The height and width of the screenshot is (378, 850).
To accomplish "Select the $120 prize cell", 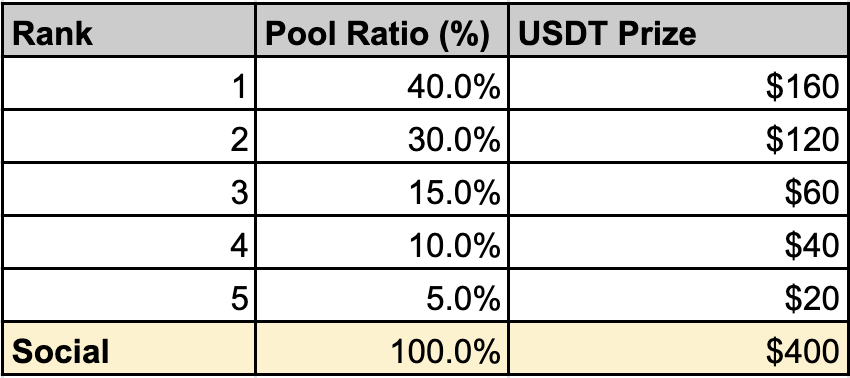I will click(679, 136).
